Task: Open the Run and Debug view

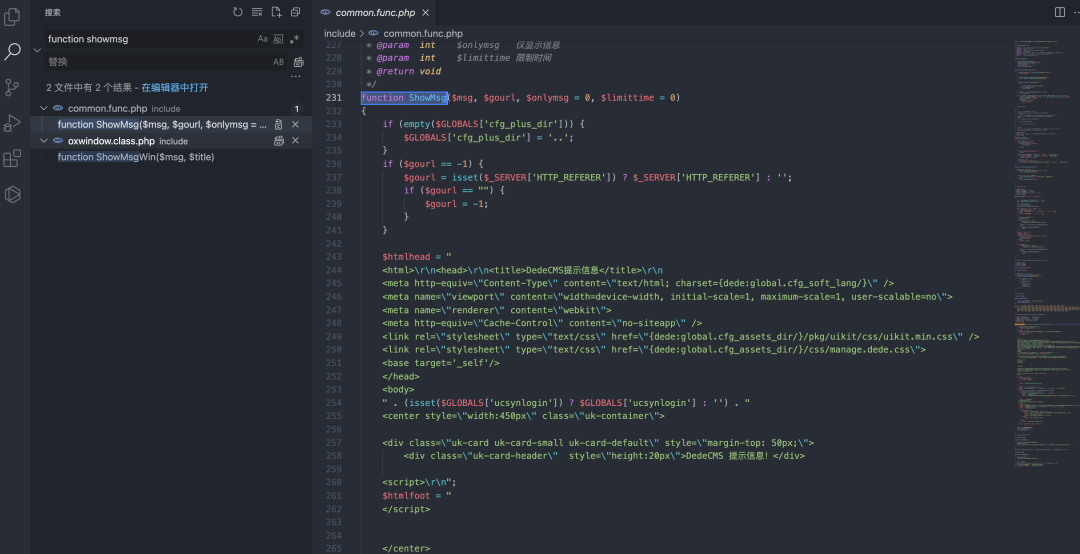Action: pos(12,123)
